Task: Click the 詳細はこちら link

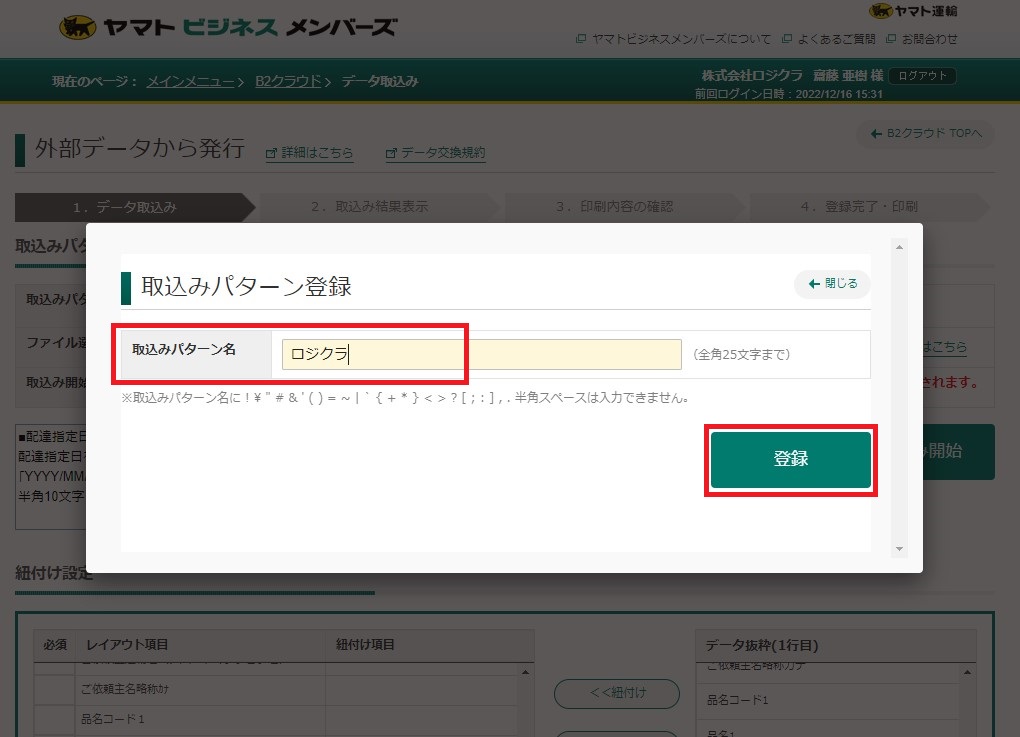Action: click(x=317, y=153)
